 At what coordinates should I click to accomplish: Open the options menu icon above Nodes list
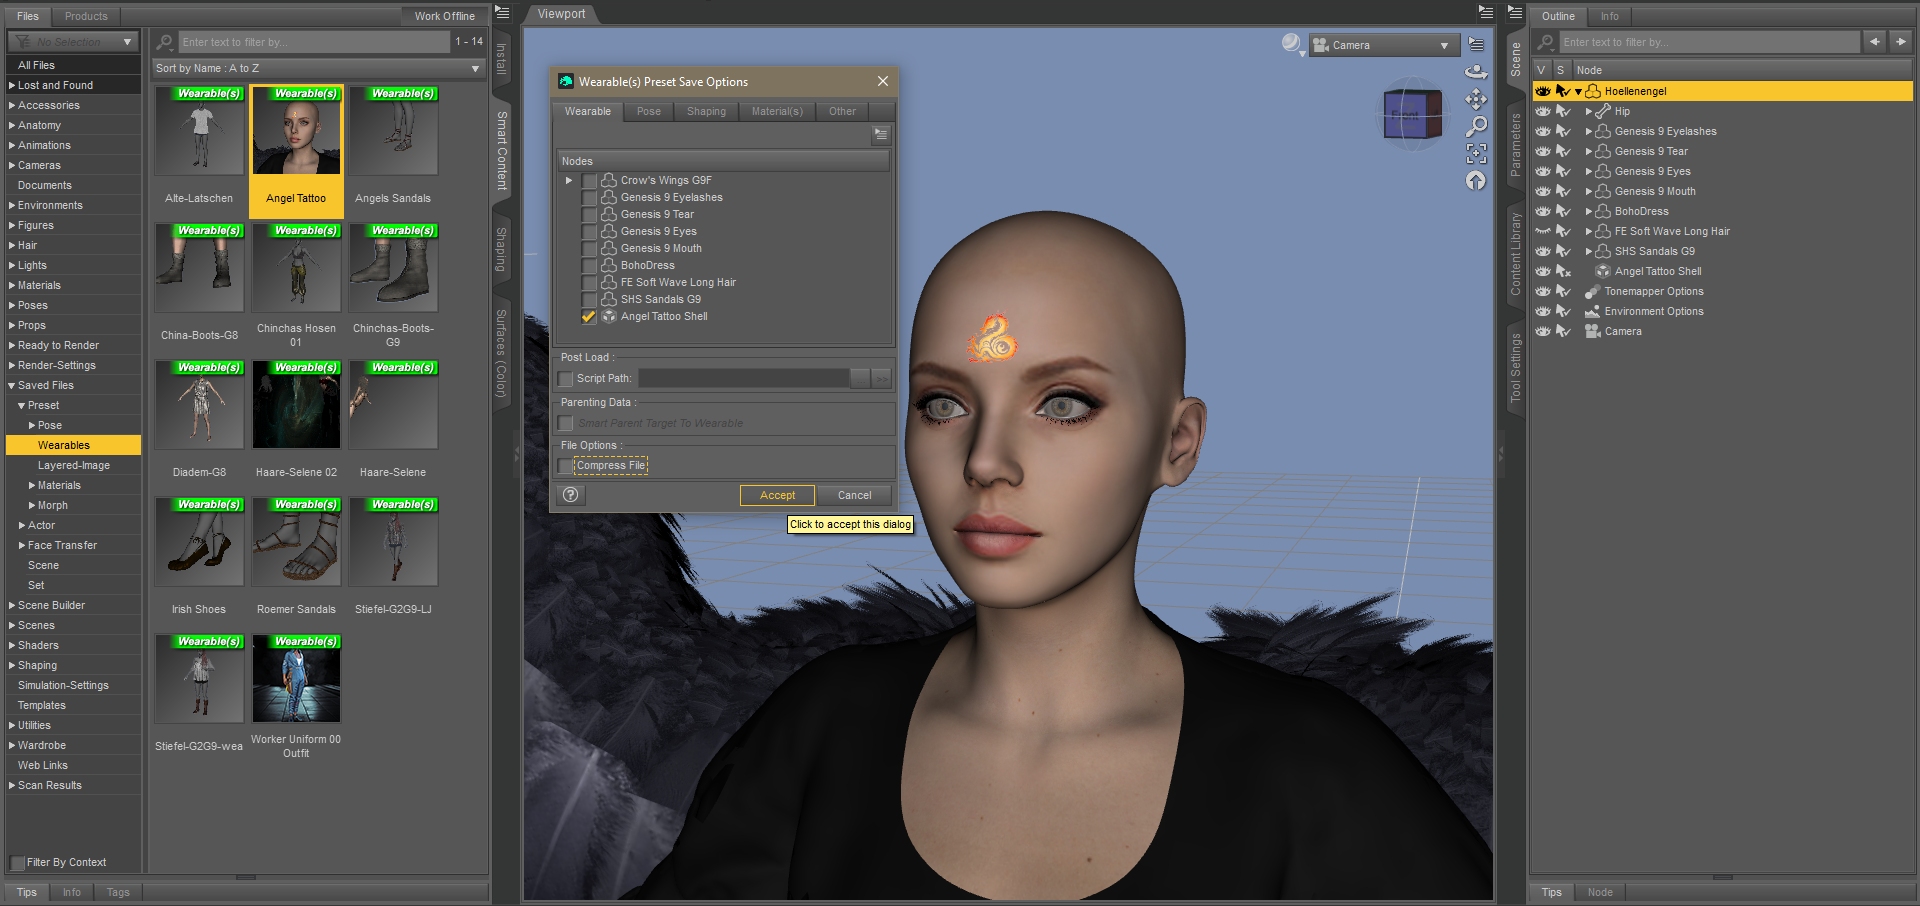pos(881,134)
